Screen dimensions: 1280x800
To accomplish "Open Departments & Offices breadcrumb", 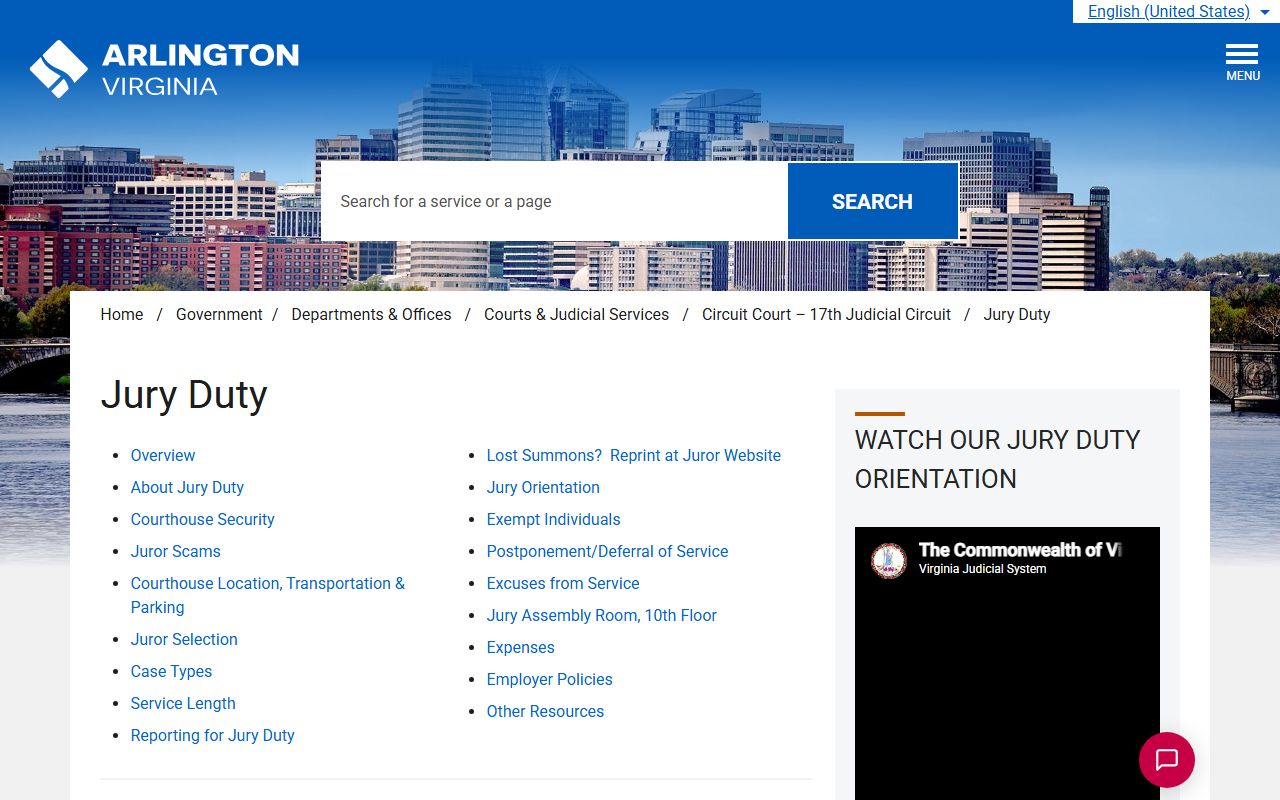I will [x=371, y=314].
